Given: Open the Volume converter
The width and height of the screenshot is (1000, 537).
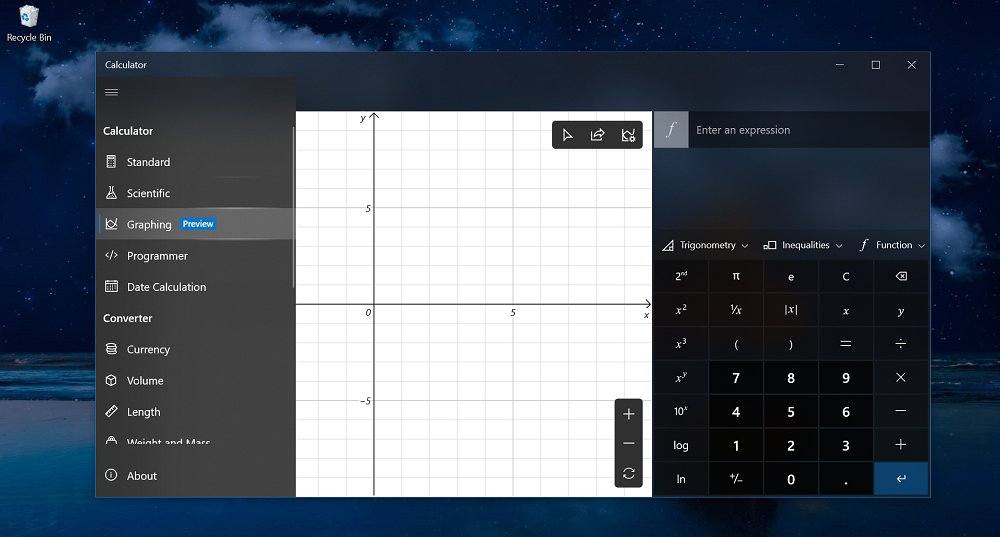Looking at the screenshot, I should [x=194, y=381].
